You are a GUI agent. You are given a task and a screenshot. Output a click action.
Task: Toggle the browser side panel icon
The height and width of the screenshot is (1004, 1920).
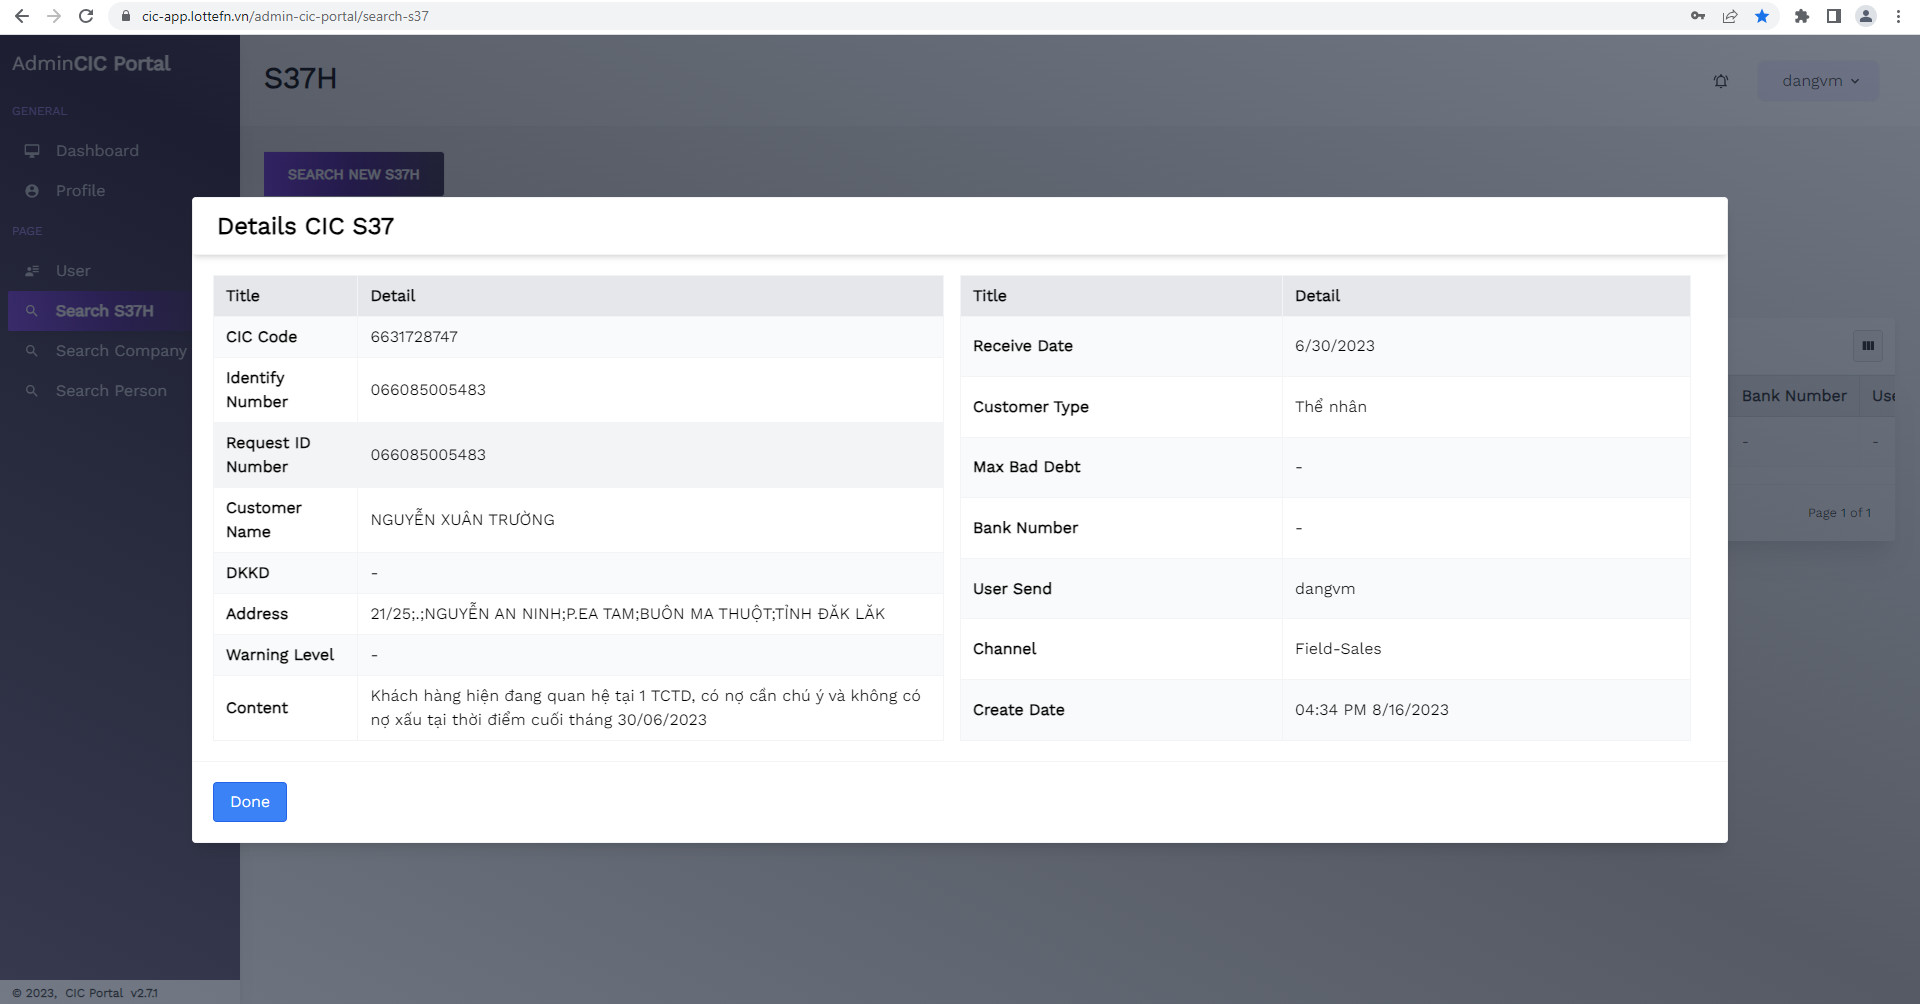1834,16
